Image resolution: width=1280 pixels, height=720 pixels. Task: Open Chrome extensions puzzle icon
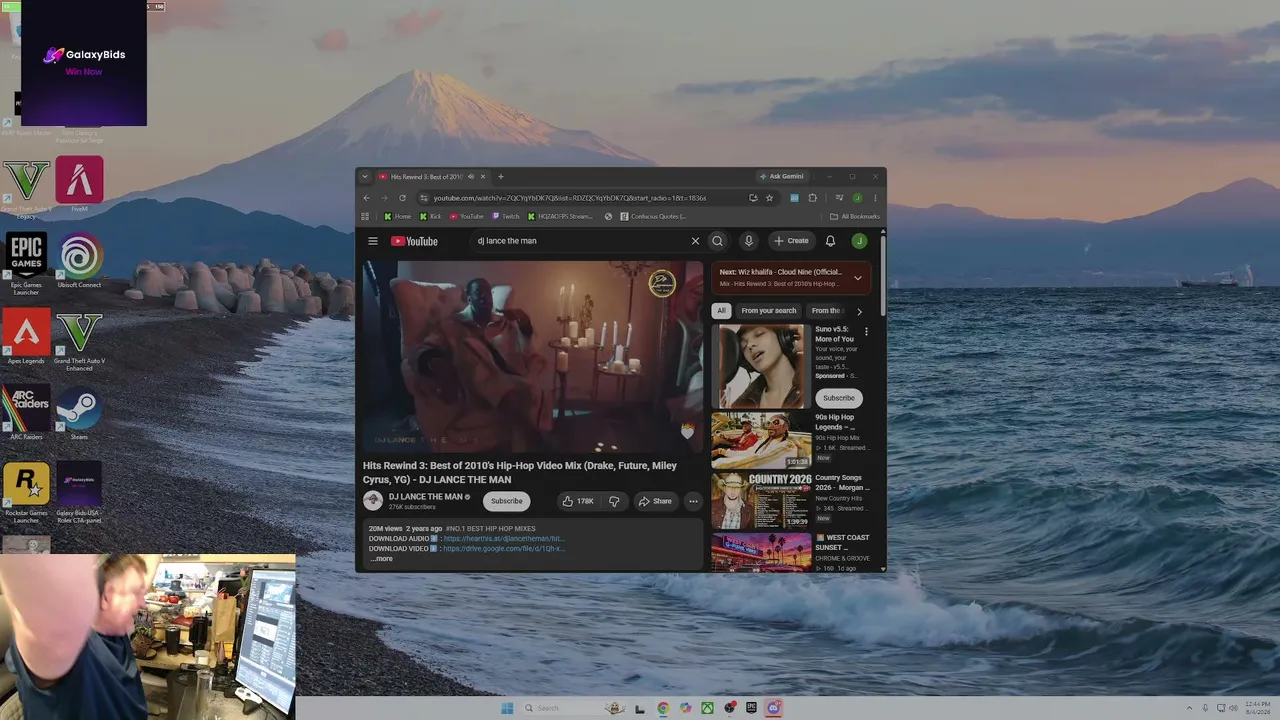(812, 198)
